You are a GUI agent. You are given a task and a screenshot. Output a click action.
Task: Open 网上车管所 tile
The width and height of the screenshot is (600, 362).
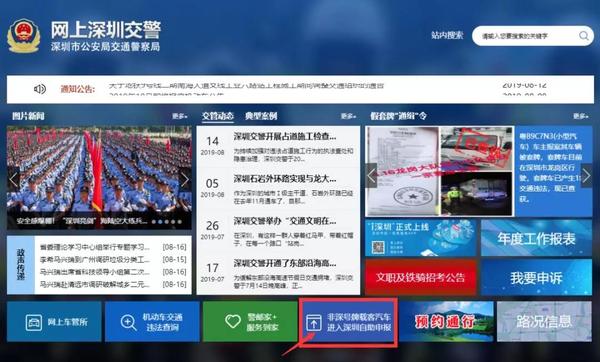tap(54, 321)
